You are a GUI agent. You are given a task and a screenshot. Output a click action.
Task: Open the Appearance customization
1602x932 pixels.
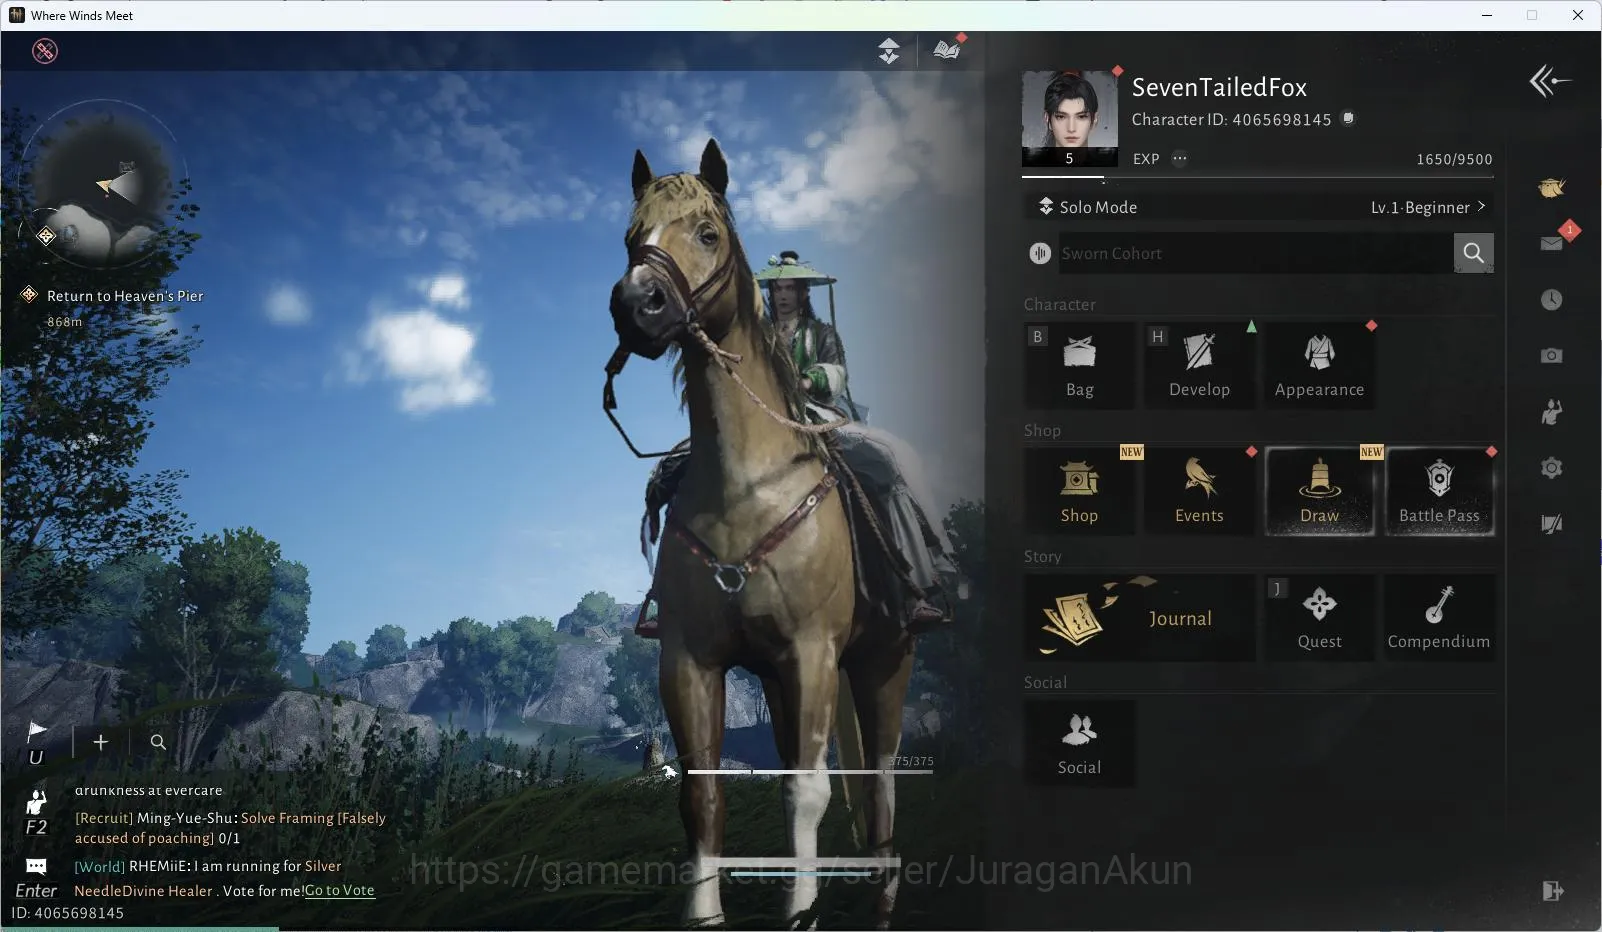(x=1319, y=365)
